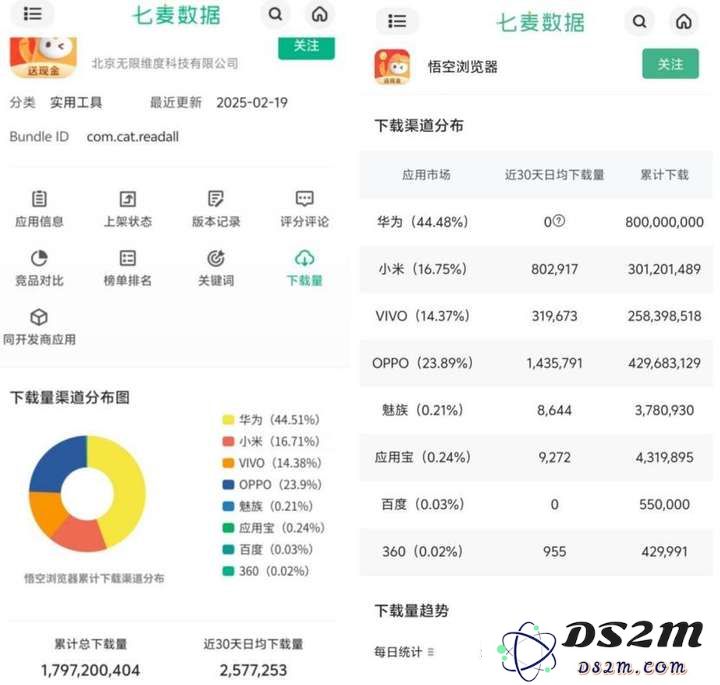Screen dimensions: 720x685
Task: Open 竞品对比 section
Action: click(x=39, y=269)
